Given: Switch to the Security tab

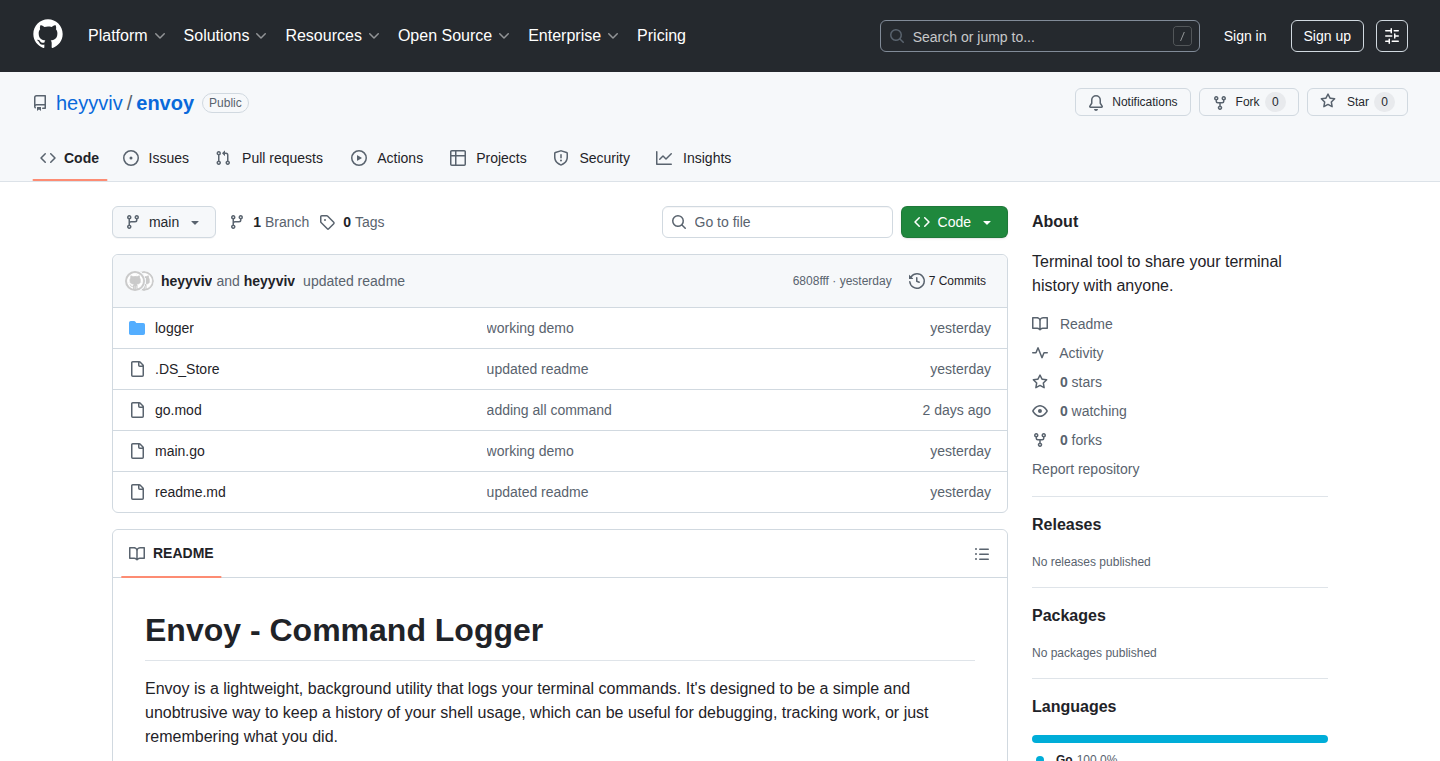Looking at the screenshot, I should (x=592, y=158).
